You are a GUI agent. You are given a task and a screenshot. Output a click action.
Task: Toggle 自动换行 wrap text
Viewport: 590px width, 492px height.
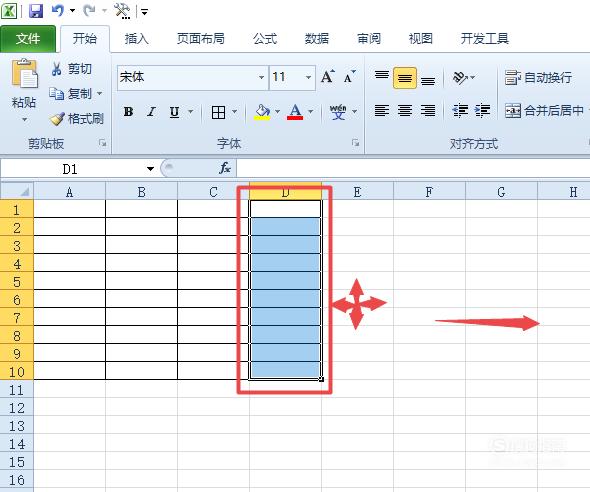[x=538, y=77]
